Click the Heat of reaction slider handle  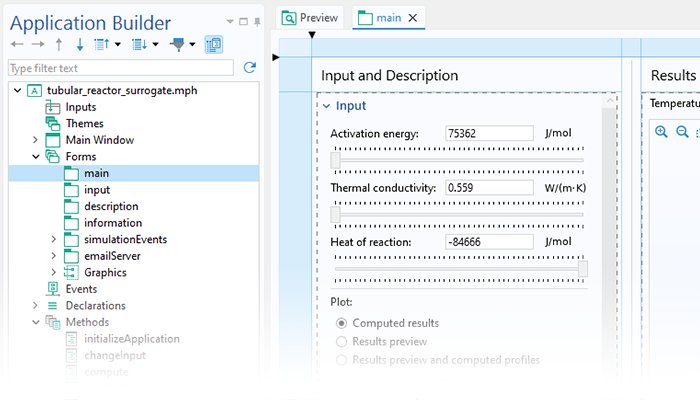pyautogui.click(x=583, y=269)
